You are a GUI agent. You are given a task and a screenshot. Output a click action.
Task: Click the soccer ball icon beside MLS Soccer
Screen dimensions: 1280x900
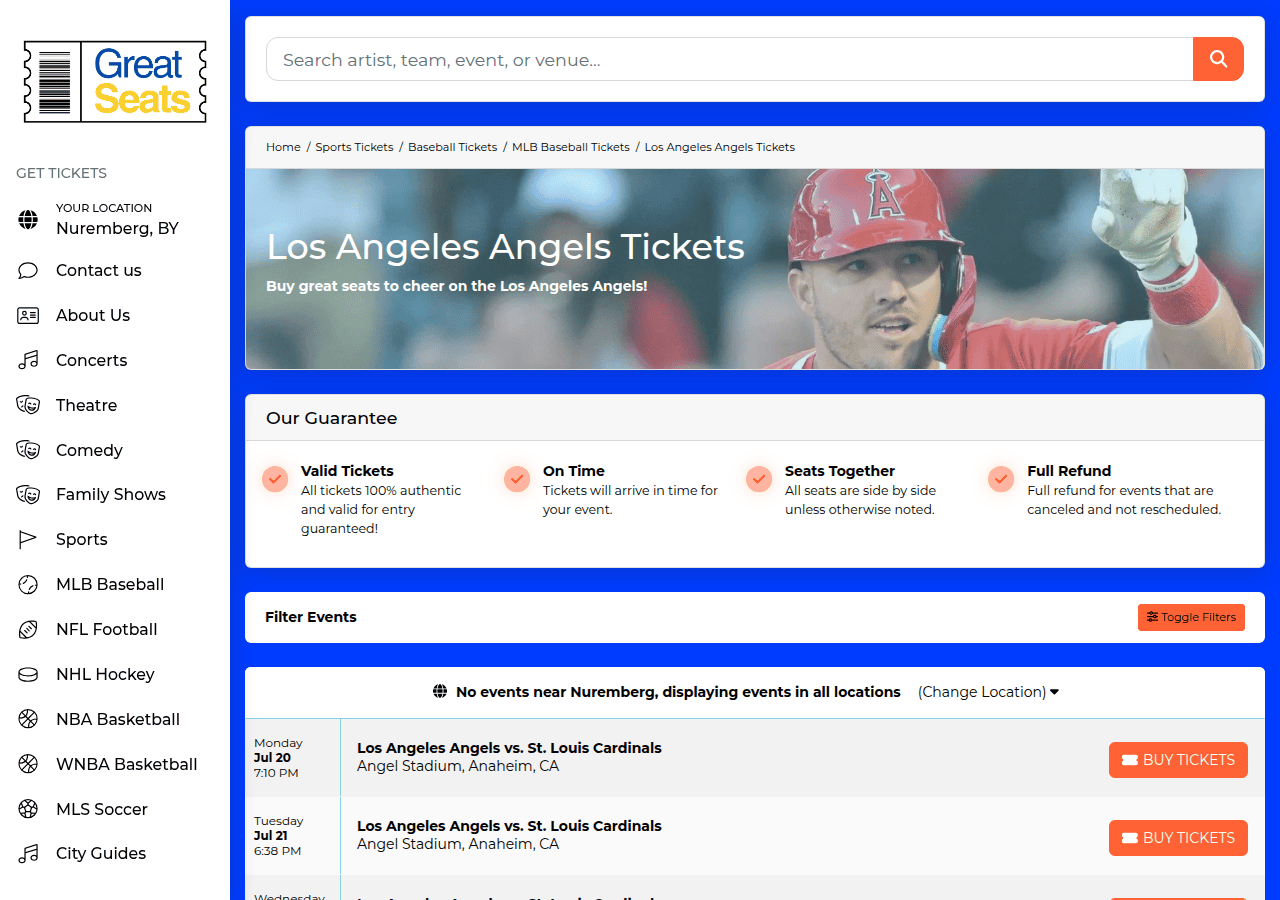28,809
